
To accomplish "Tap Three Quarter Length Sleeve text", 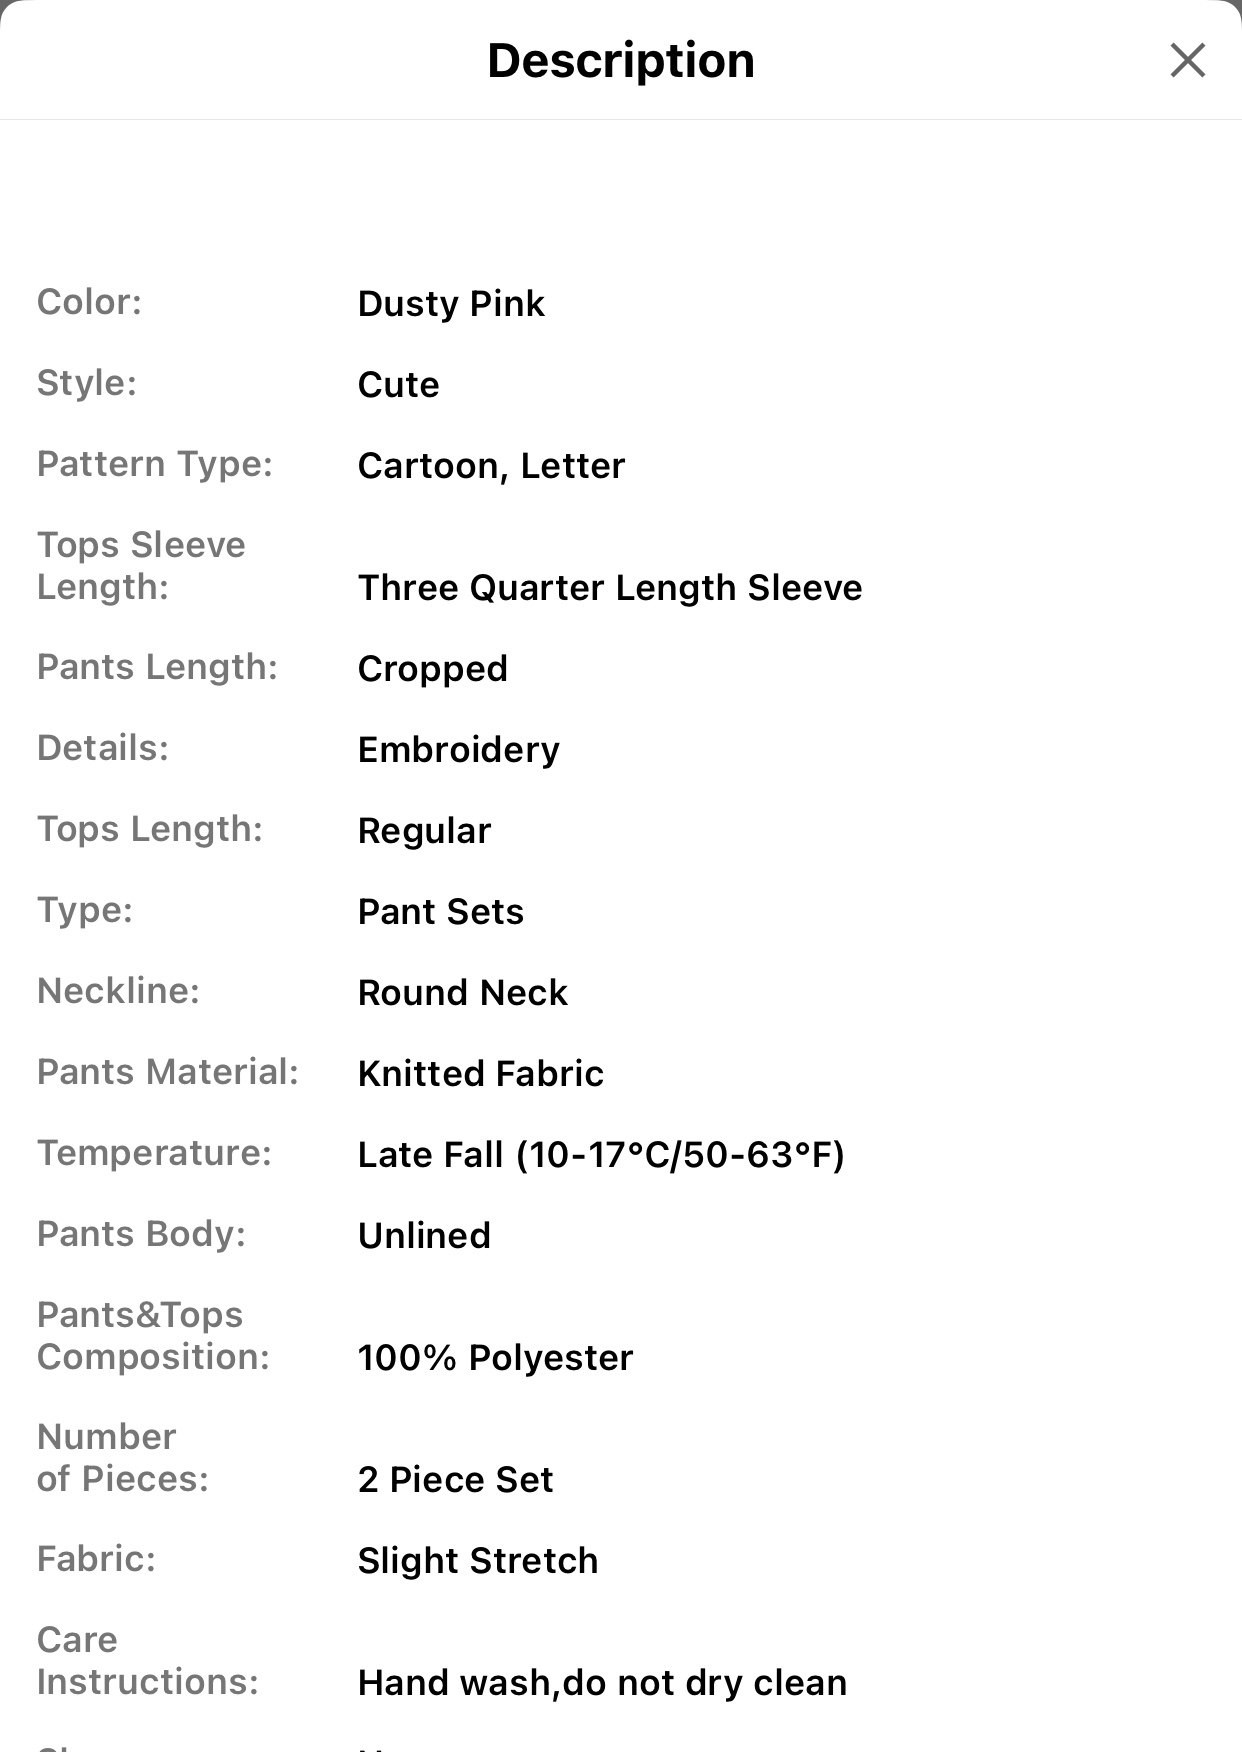I will coord(610,588).
